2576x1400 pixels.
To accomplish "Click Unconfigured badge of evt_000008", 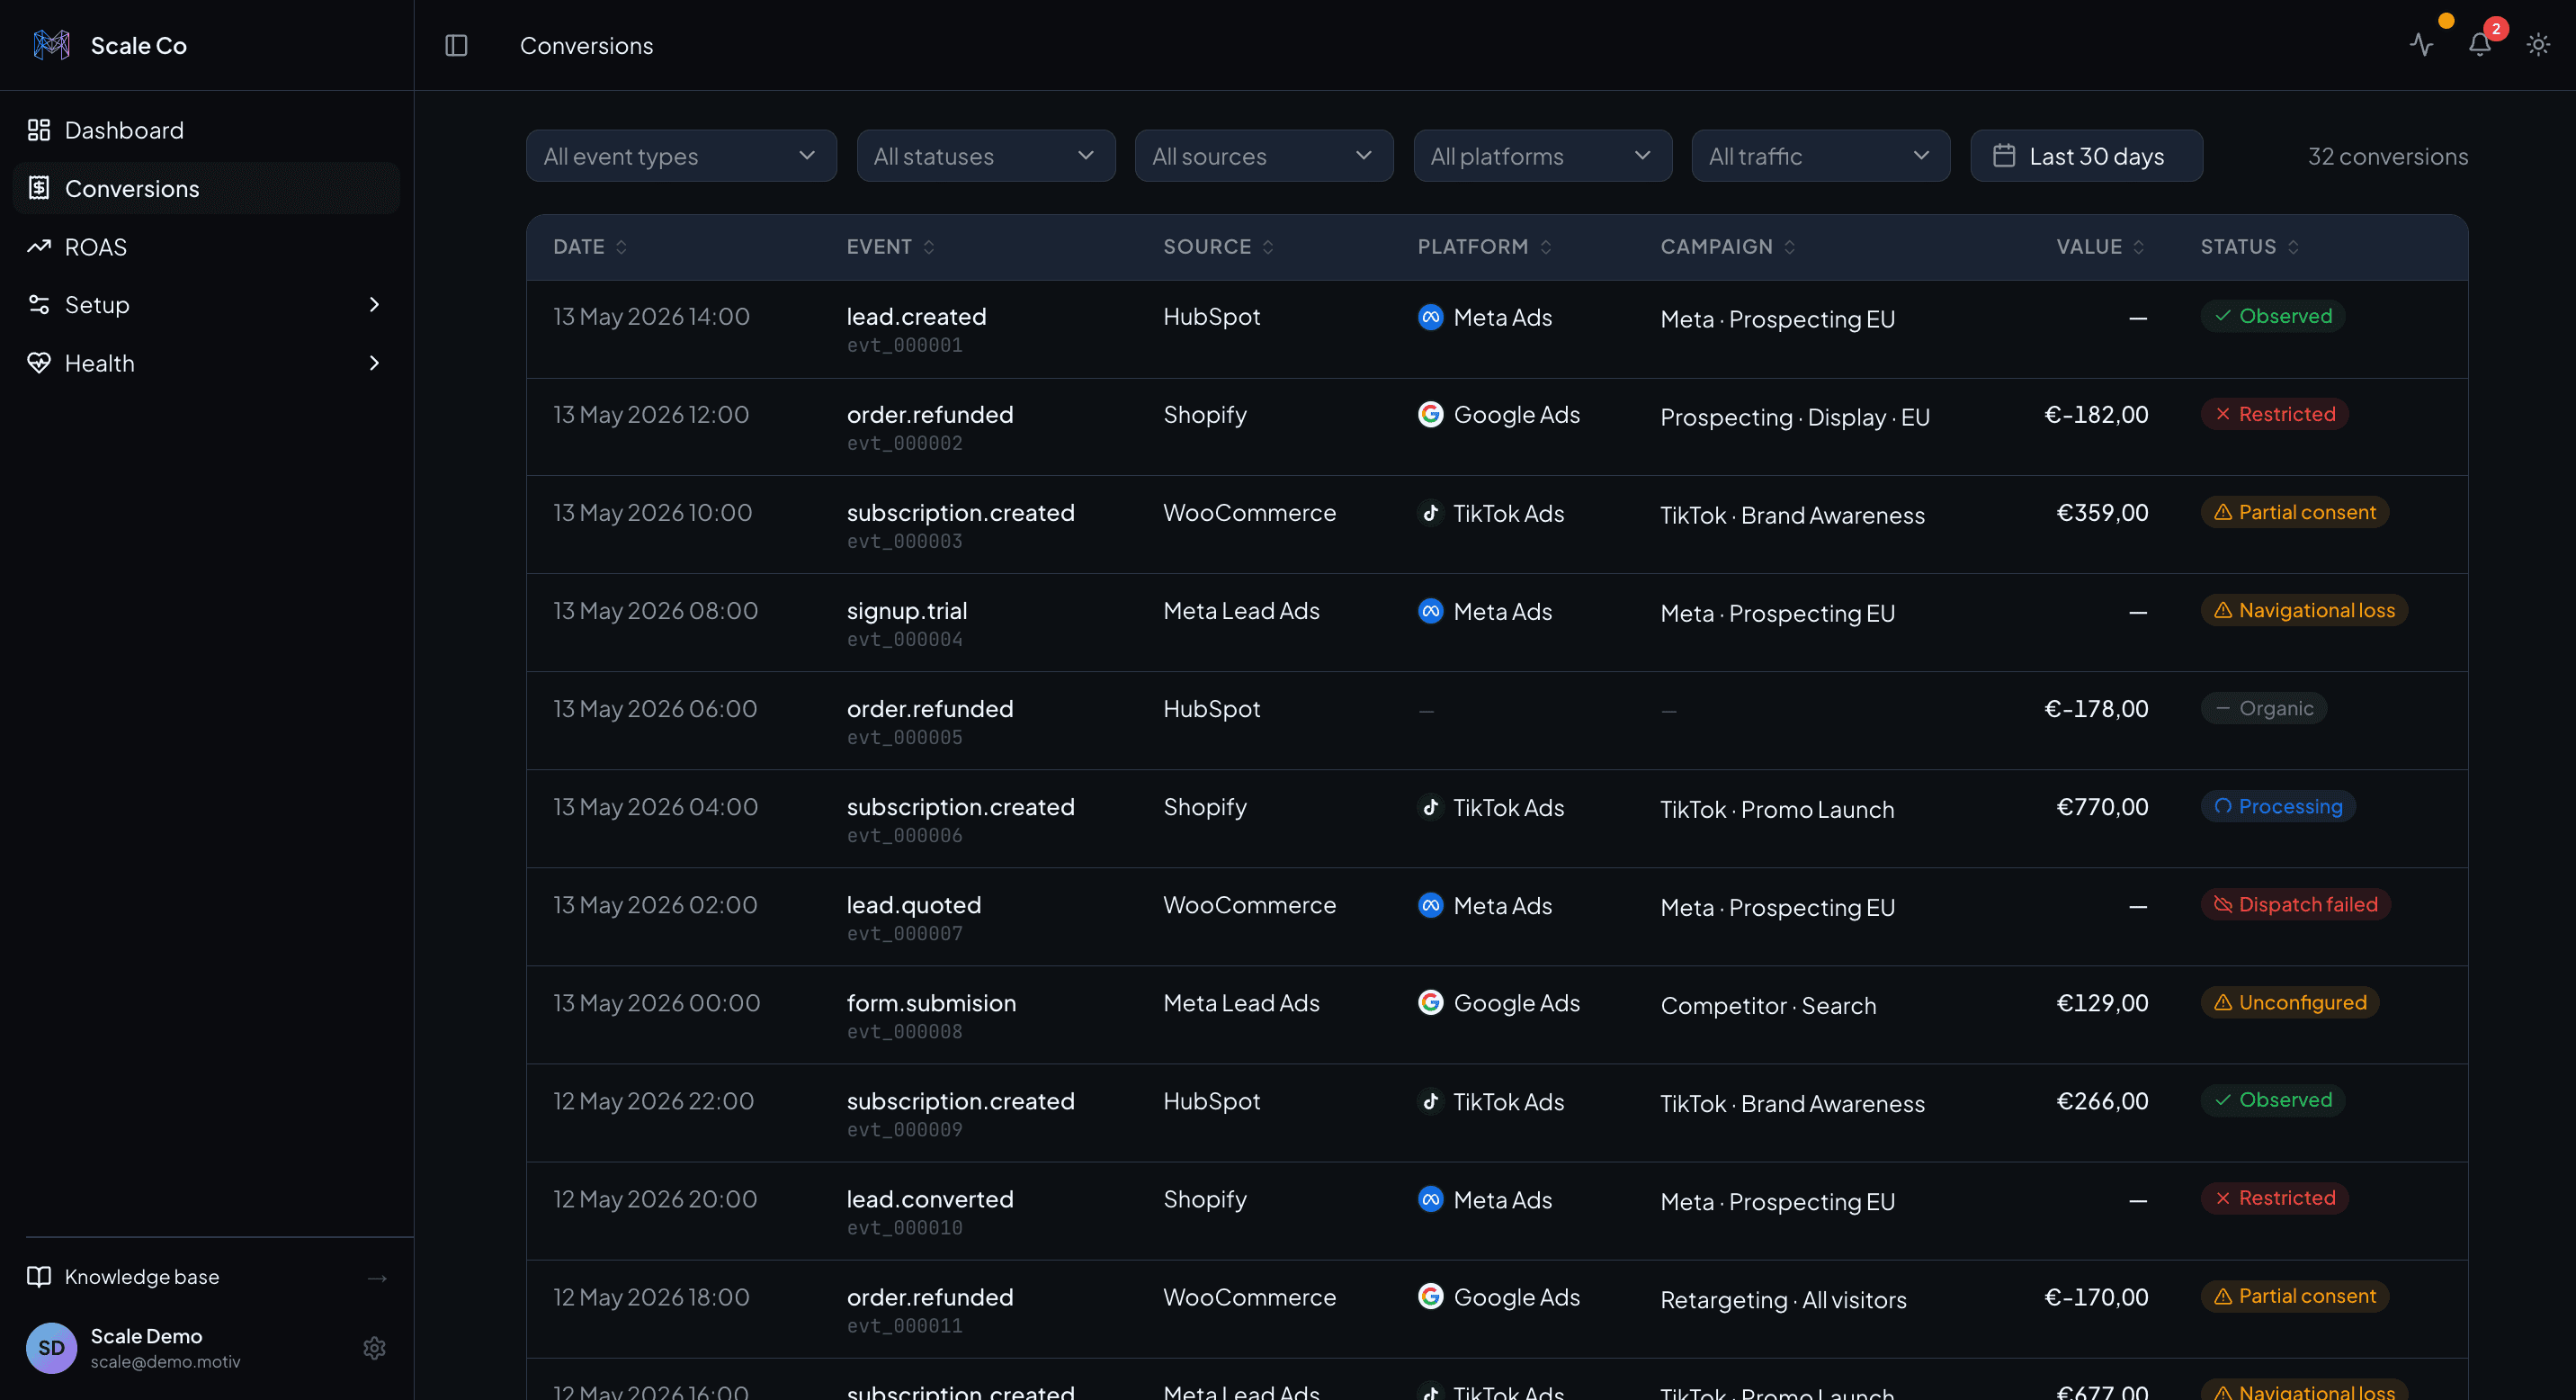I will [2289, 1002].
